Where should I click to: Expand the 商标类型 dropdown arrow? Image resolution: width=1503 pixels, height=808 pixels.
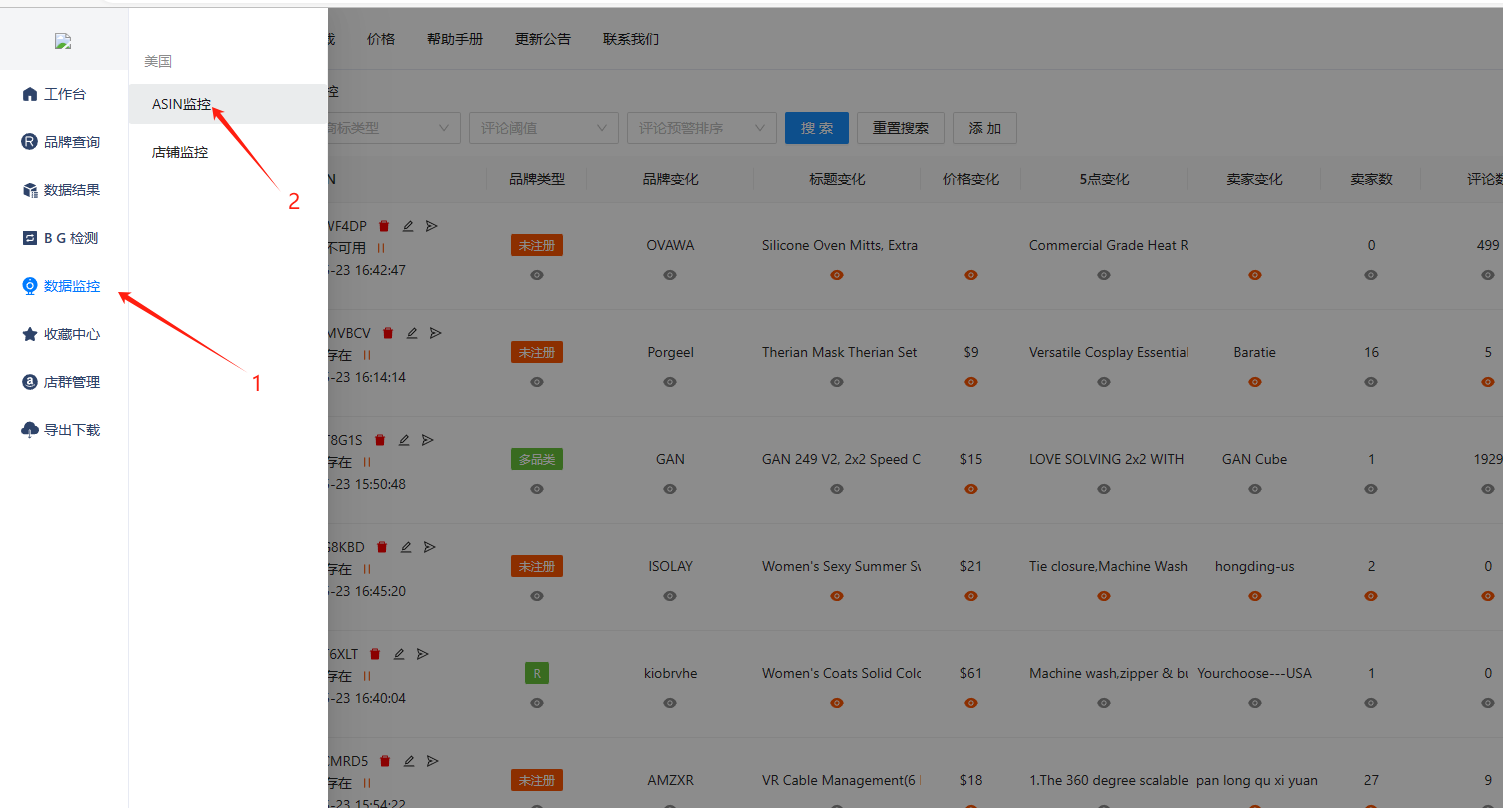click(444, 128)
